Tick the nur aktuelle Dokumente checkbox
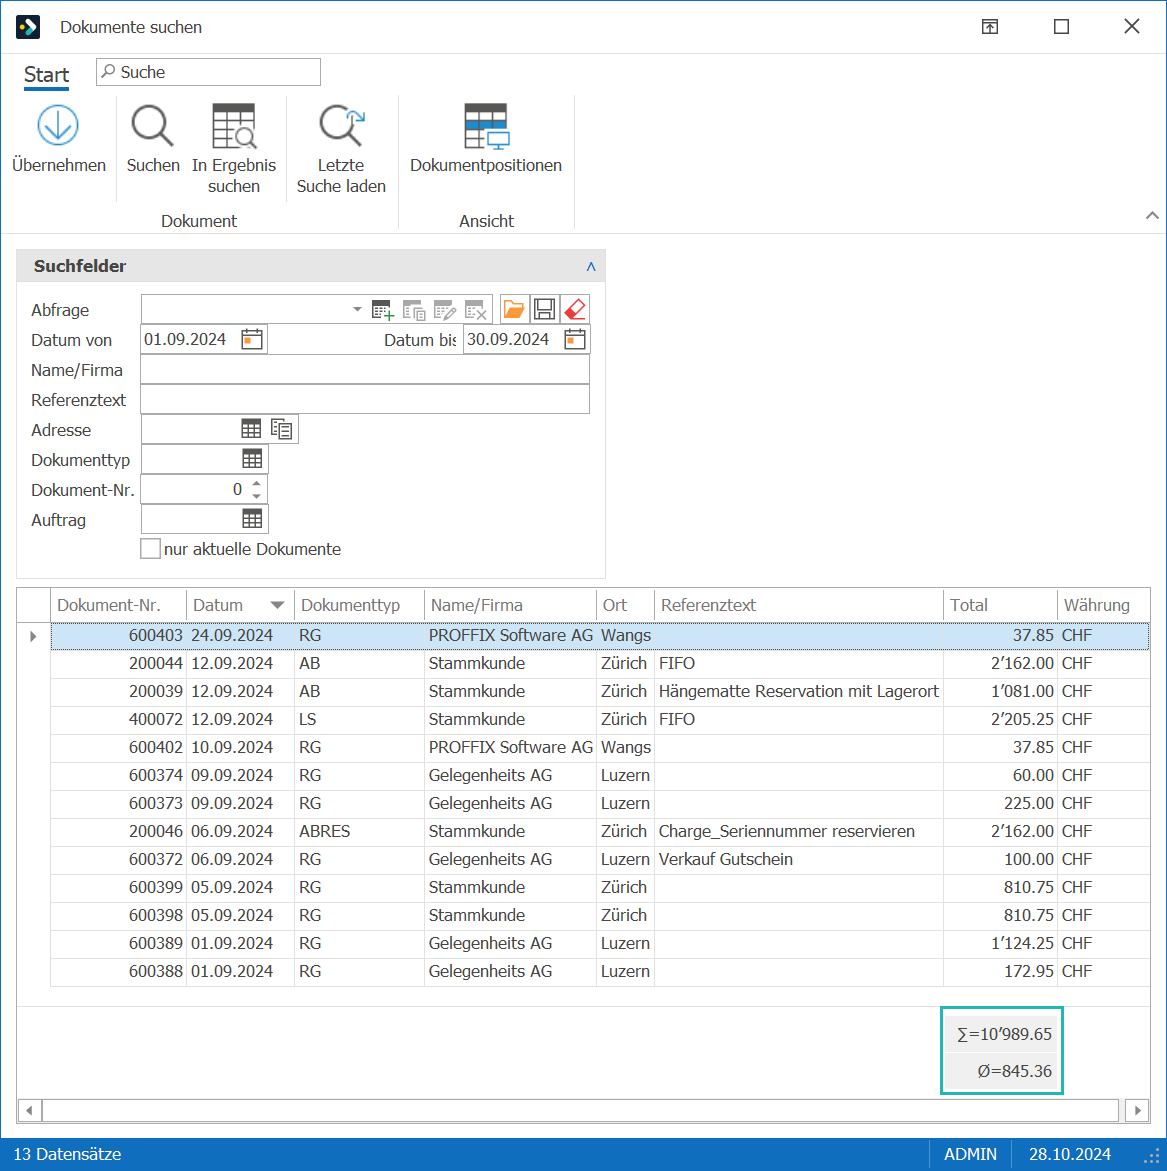Viewport: 1167px width, 1171px height. [150, 549]
